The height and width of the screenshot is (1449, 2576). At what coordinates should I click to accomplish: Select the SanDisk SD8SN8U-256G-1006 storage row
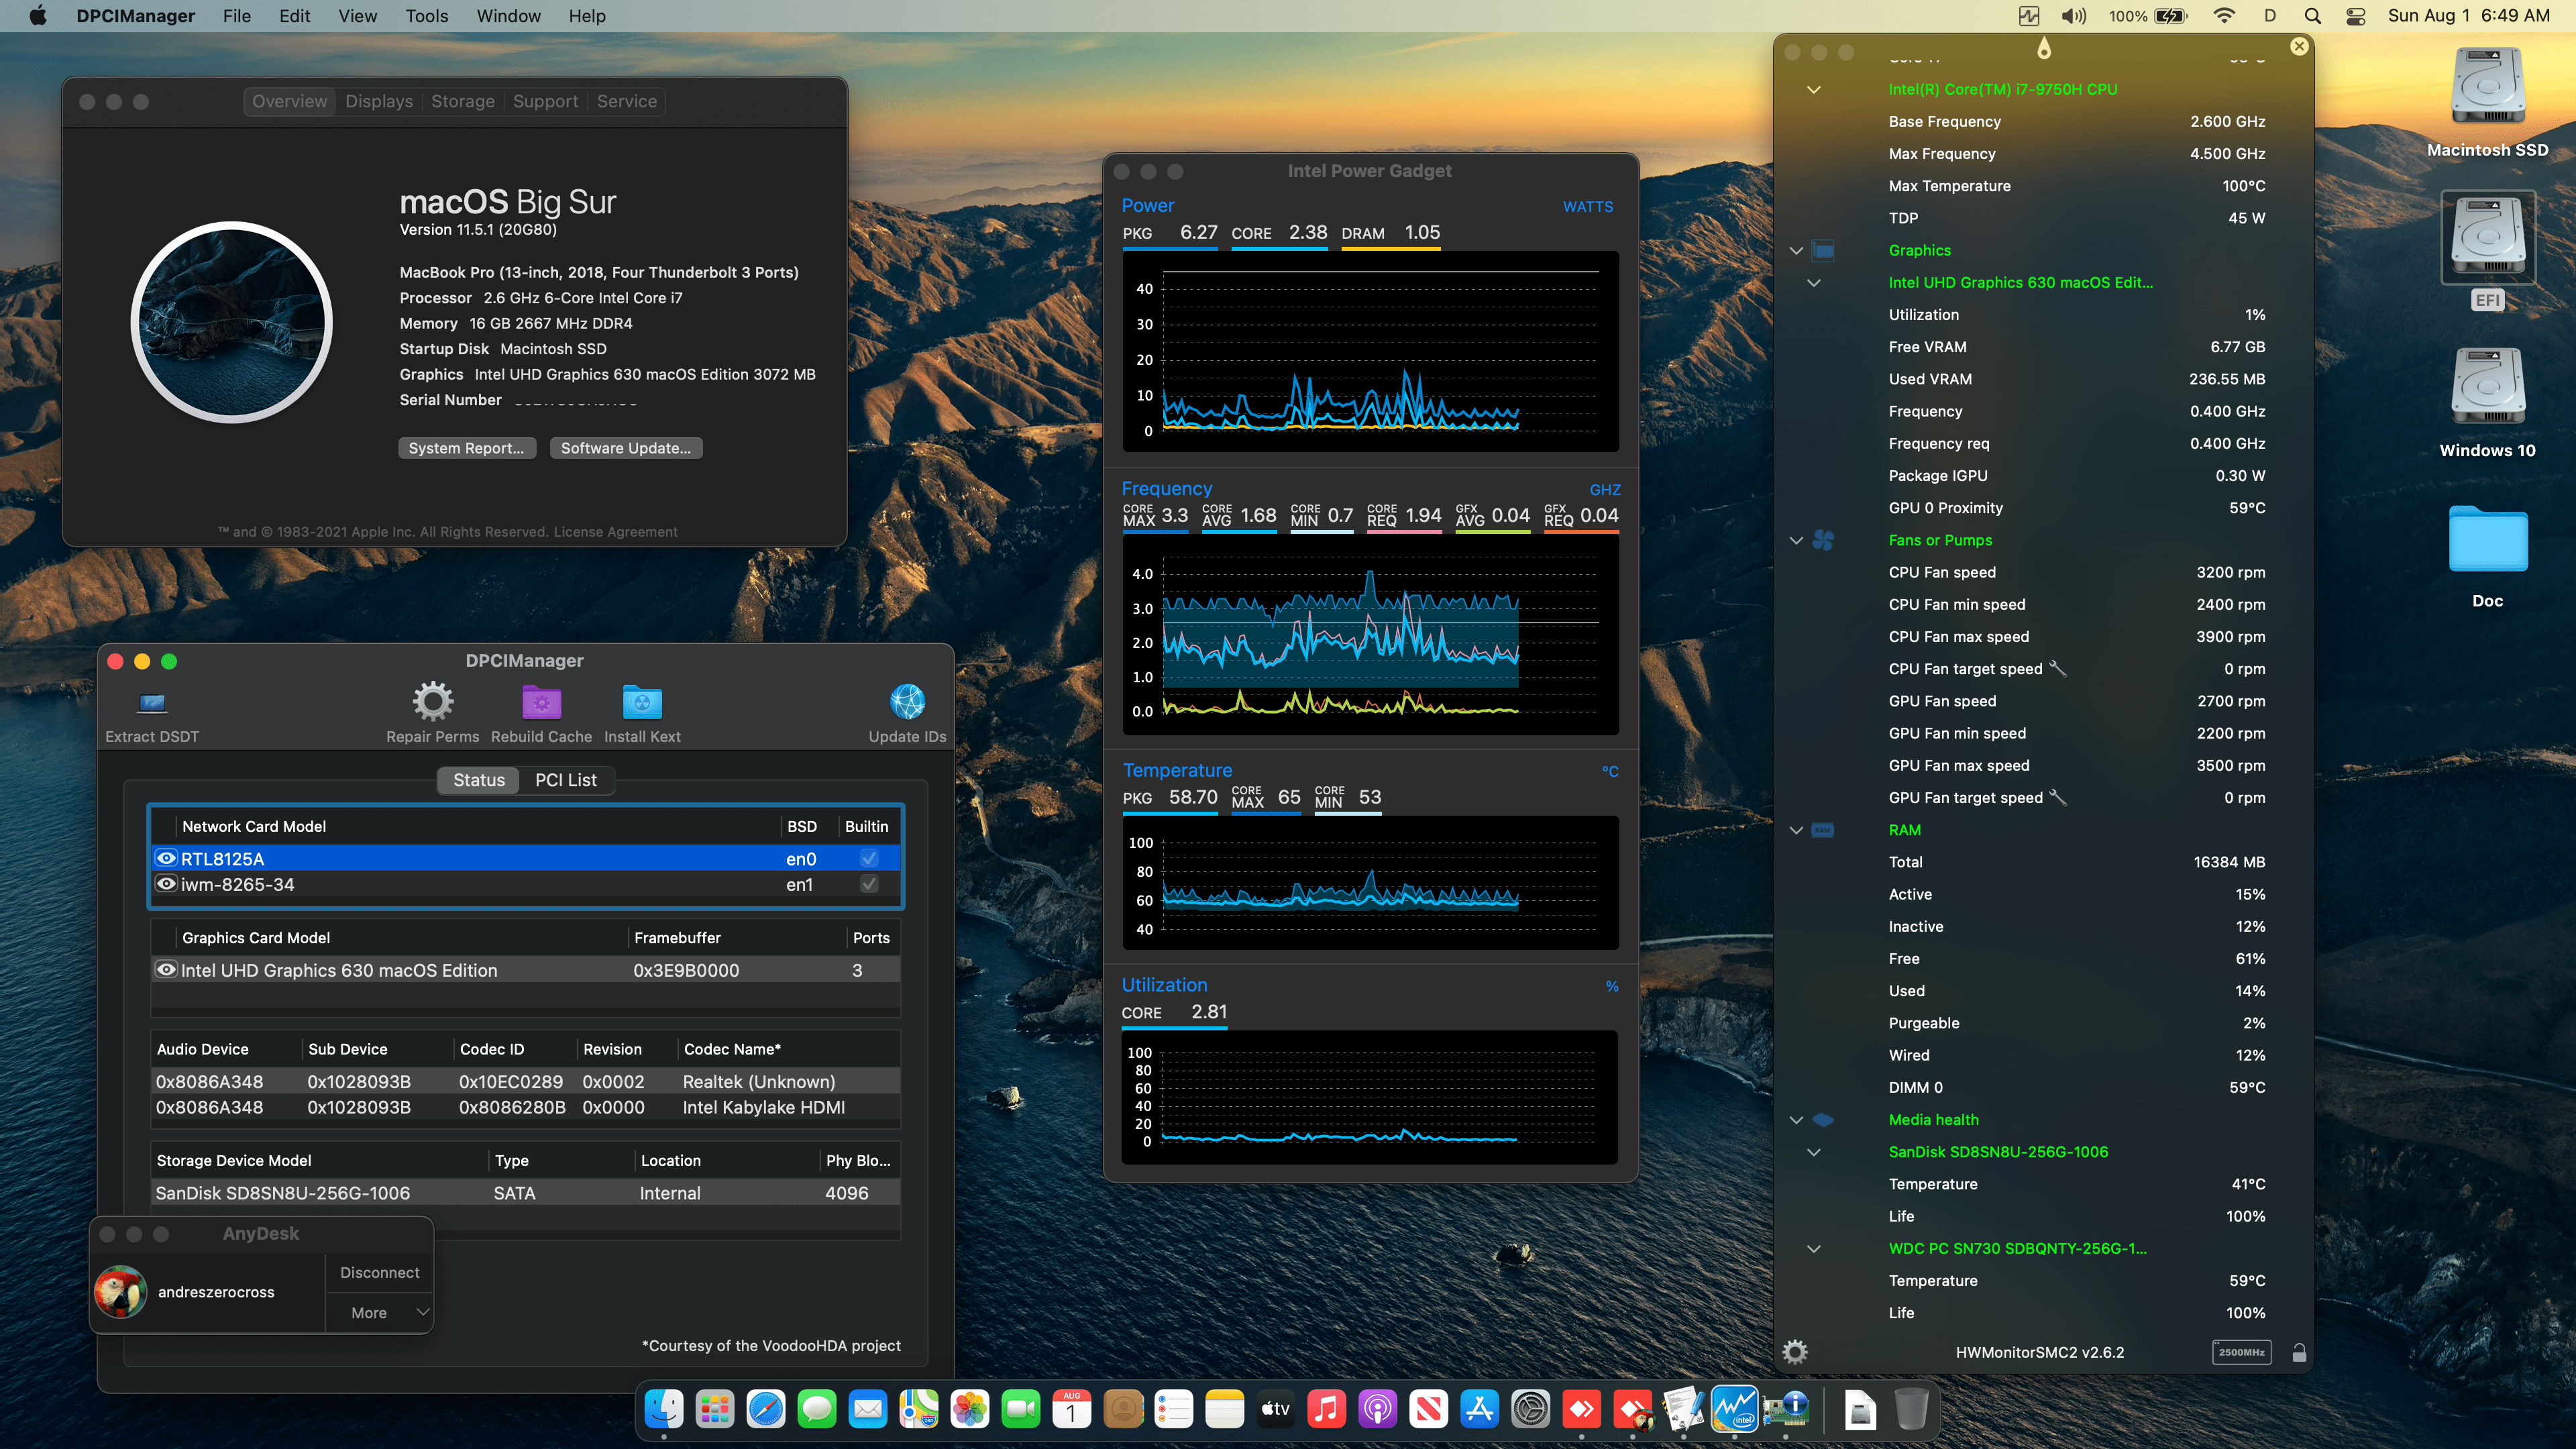(x=525, y=1193)
